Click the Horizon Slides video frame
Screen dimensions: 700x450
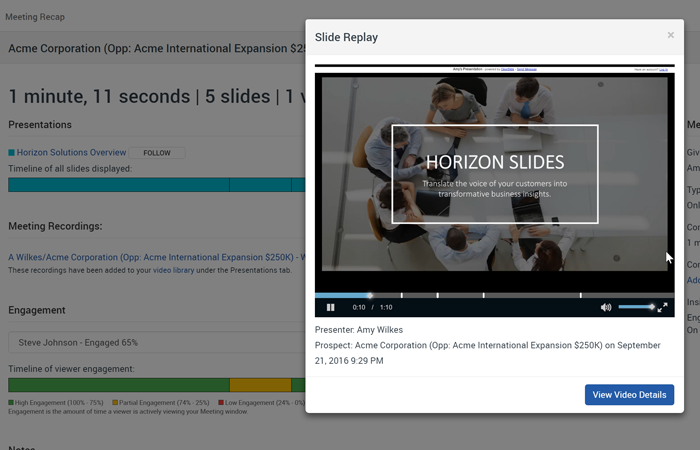point(495,172)
